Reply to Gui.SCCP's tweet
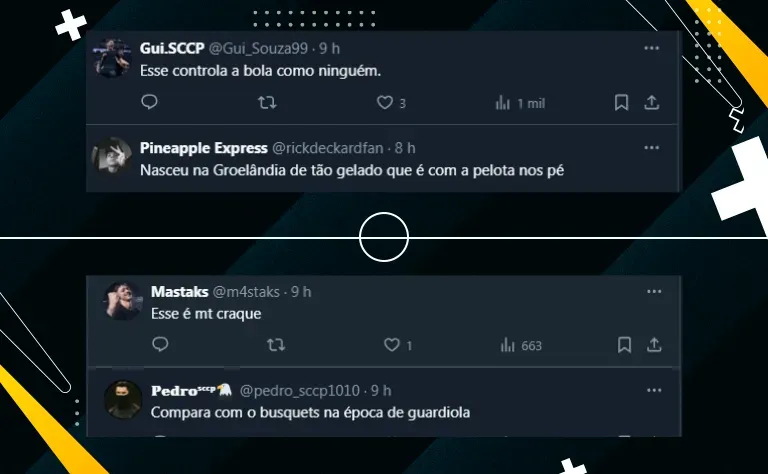 149,102
